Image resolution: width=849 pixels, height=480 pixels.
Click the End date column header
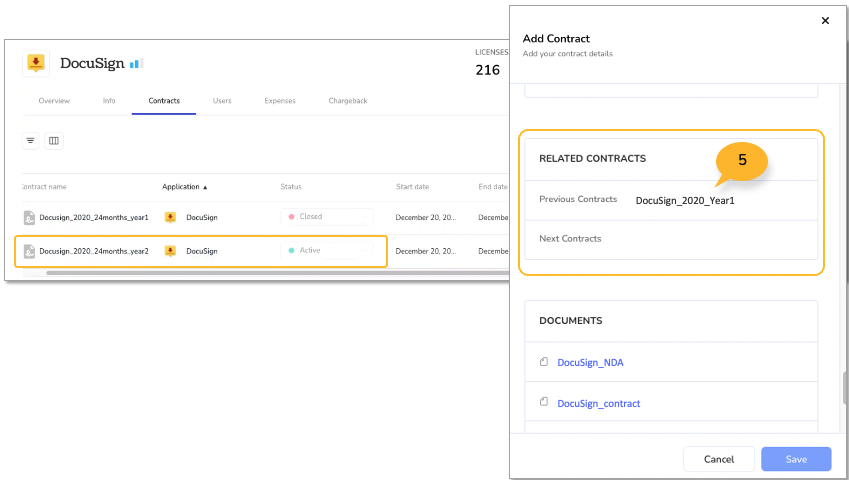coord(493,187)
